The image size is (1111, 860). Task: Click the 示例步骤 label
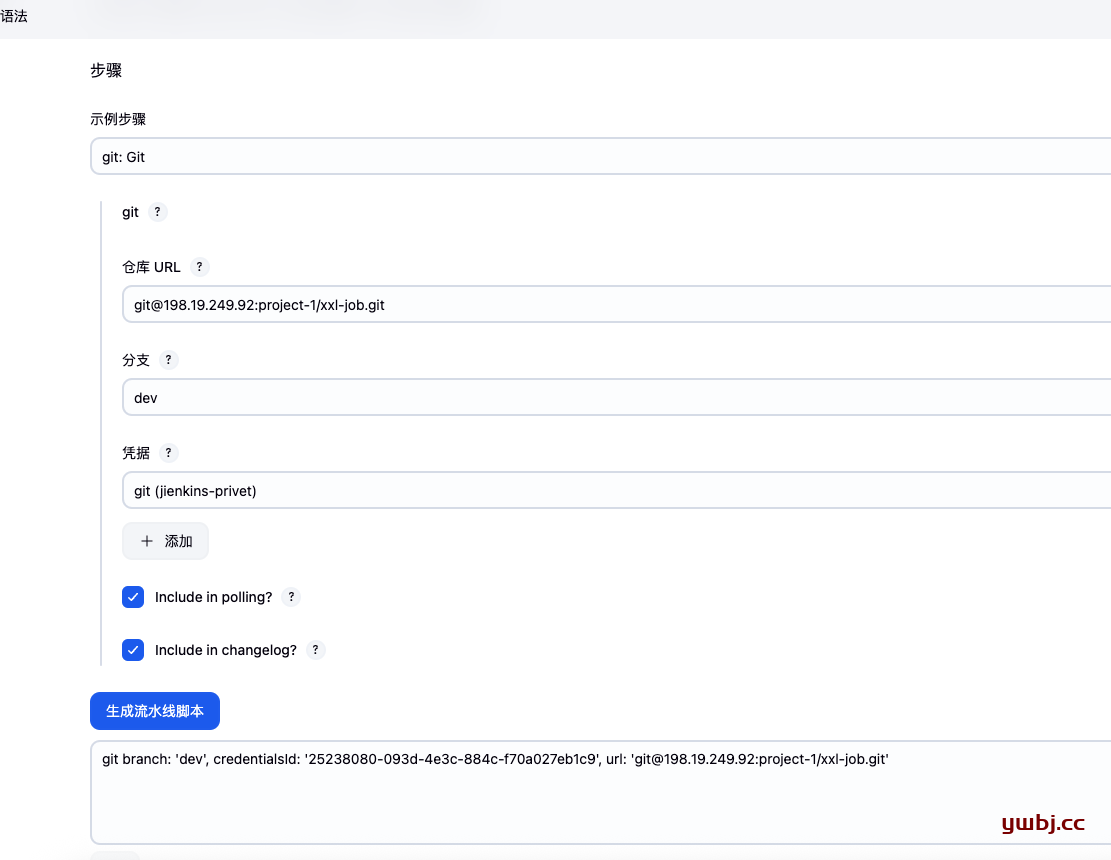118,119
